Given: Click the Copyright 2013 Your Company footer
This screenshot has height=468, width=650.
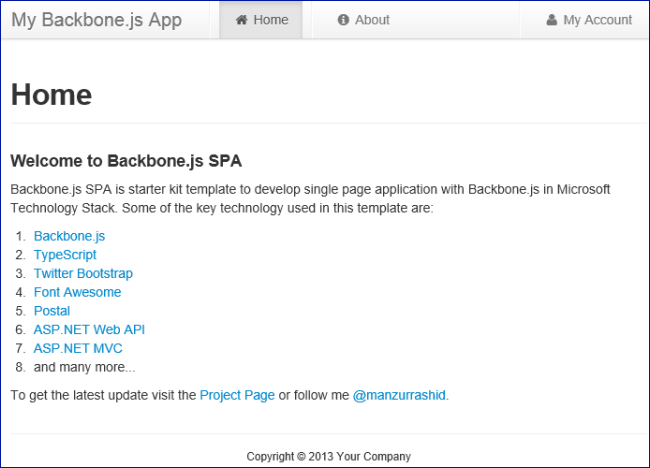Looking at the screenshot, I should (x=329, y=456).
